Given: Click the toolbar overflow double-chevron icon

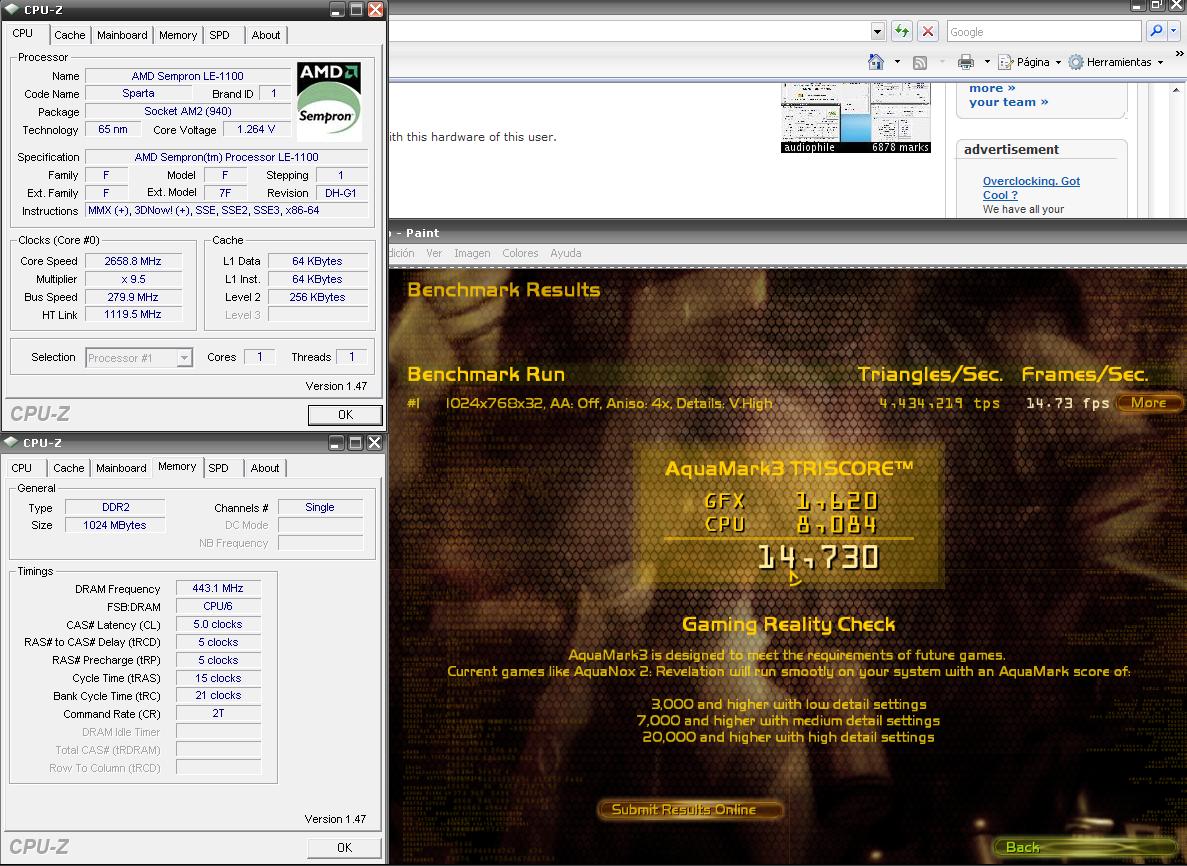Looking at the screenshot, I should (x=1179, y=54).
